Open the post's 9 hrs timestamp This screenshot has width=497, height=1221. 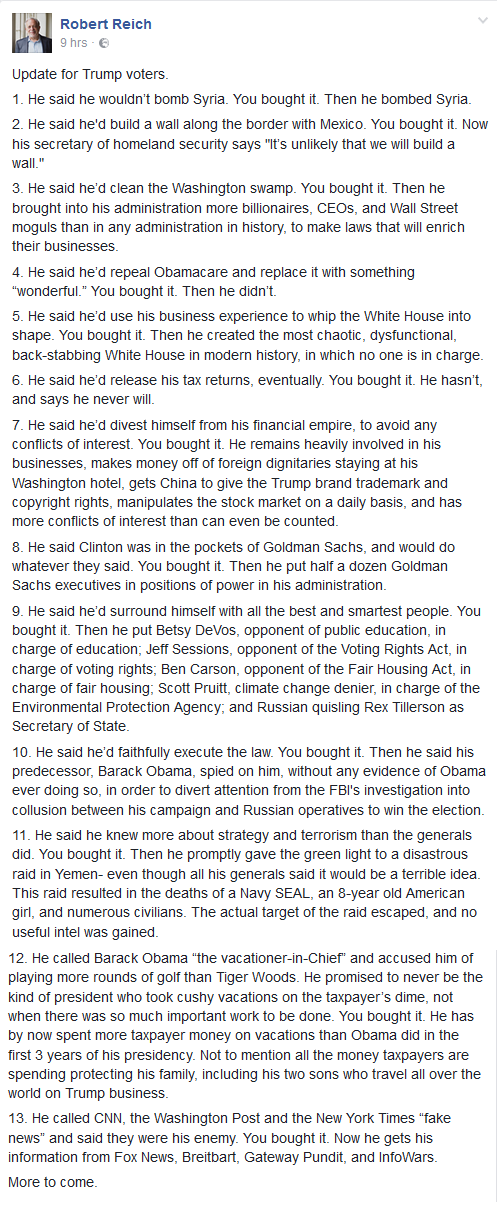74,43
